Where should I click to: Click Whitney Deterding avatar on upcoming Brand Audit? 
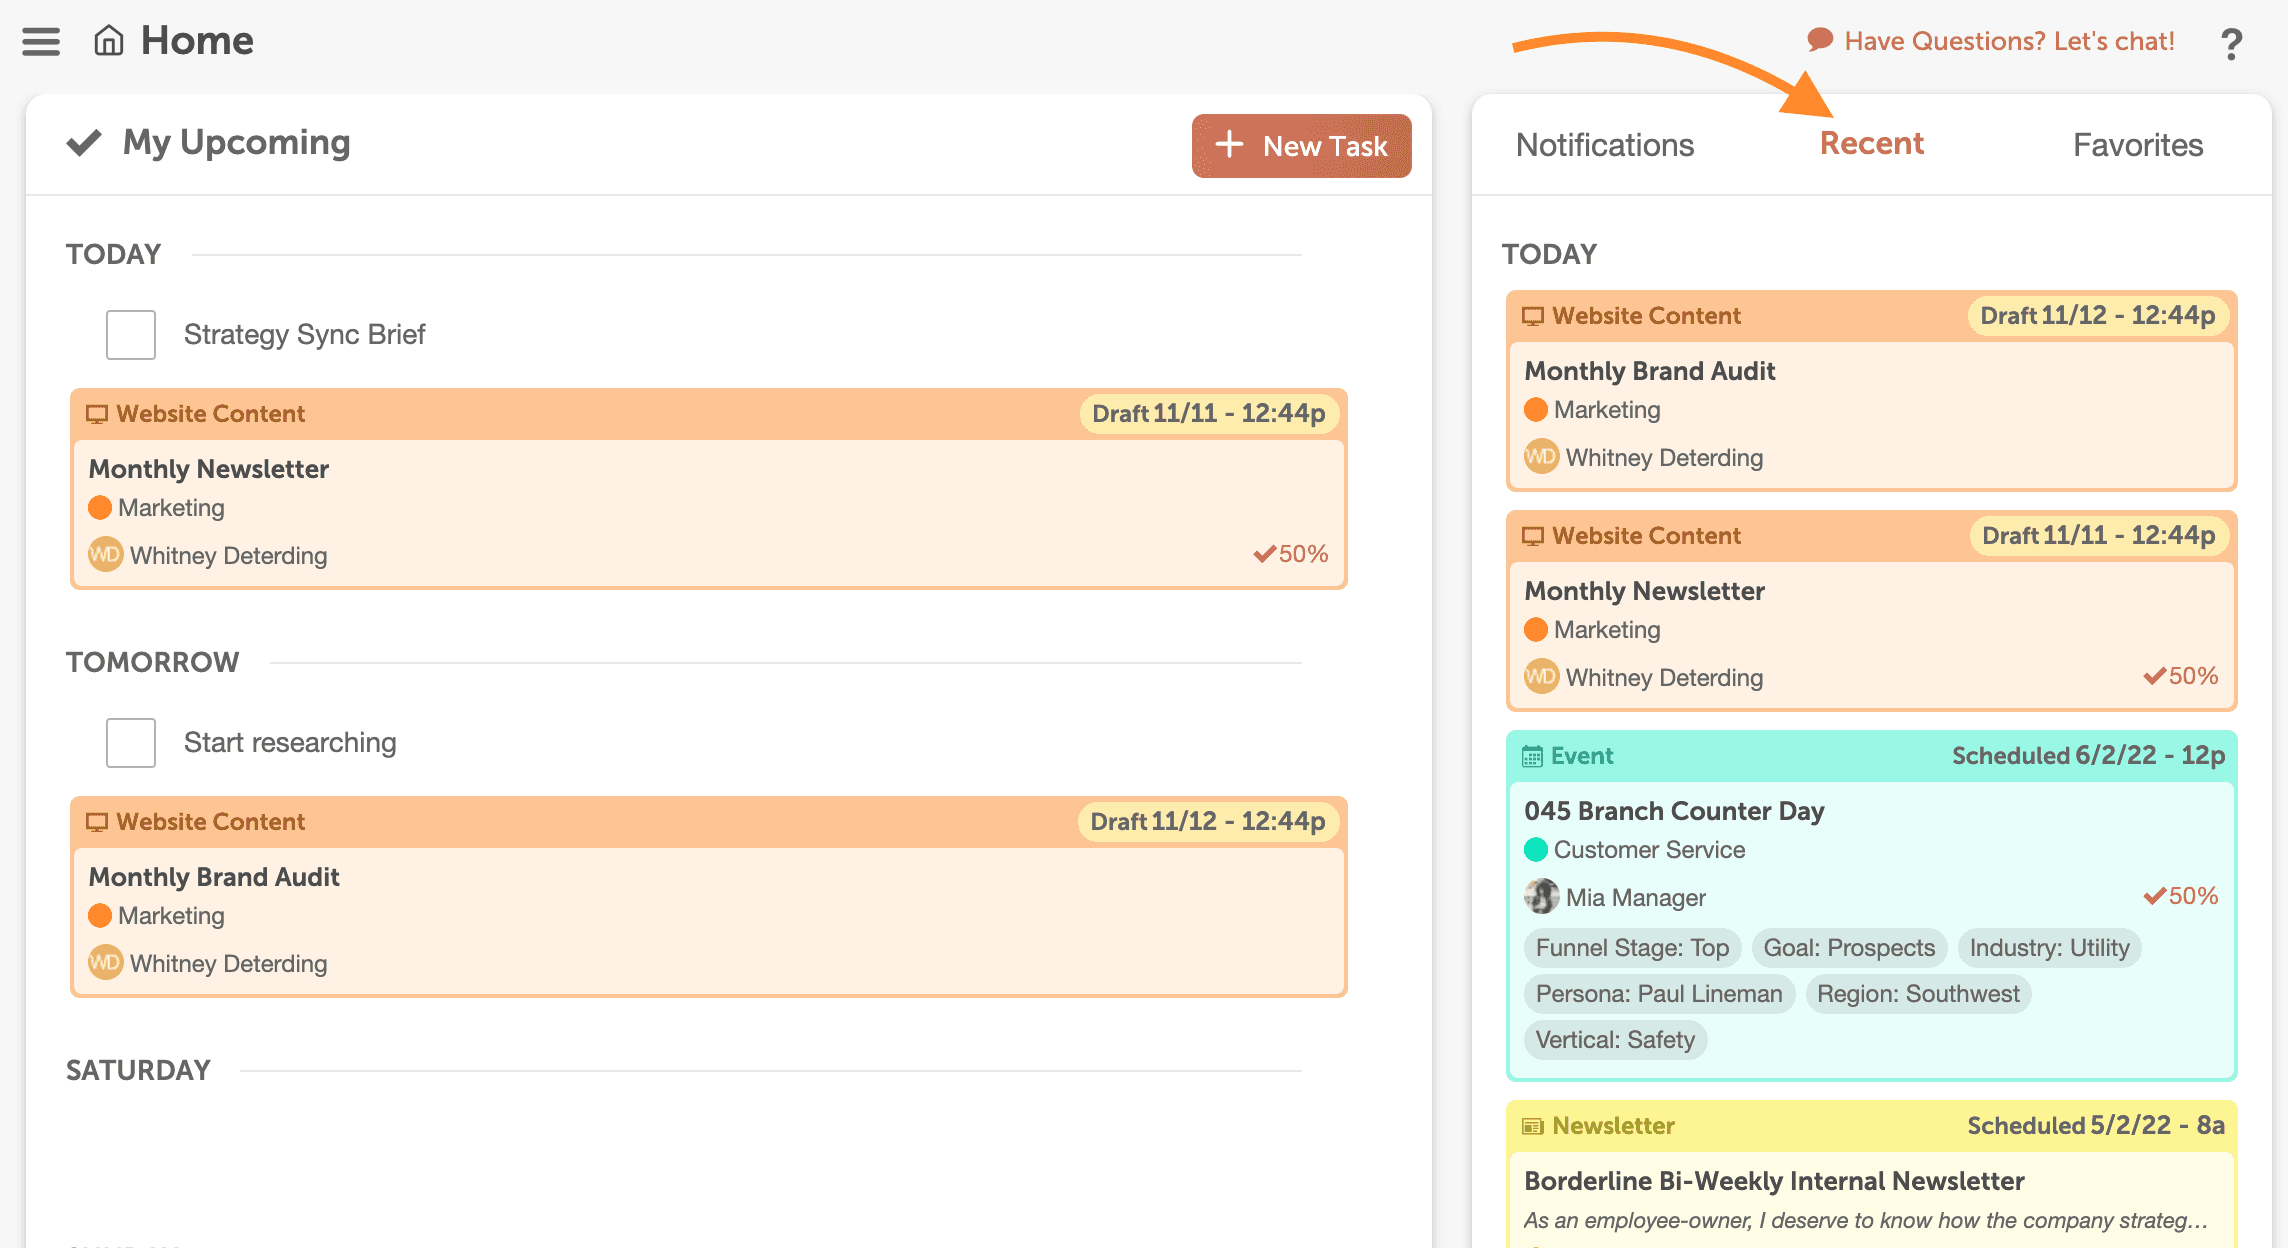(x=105, y=963)
